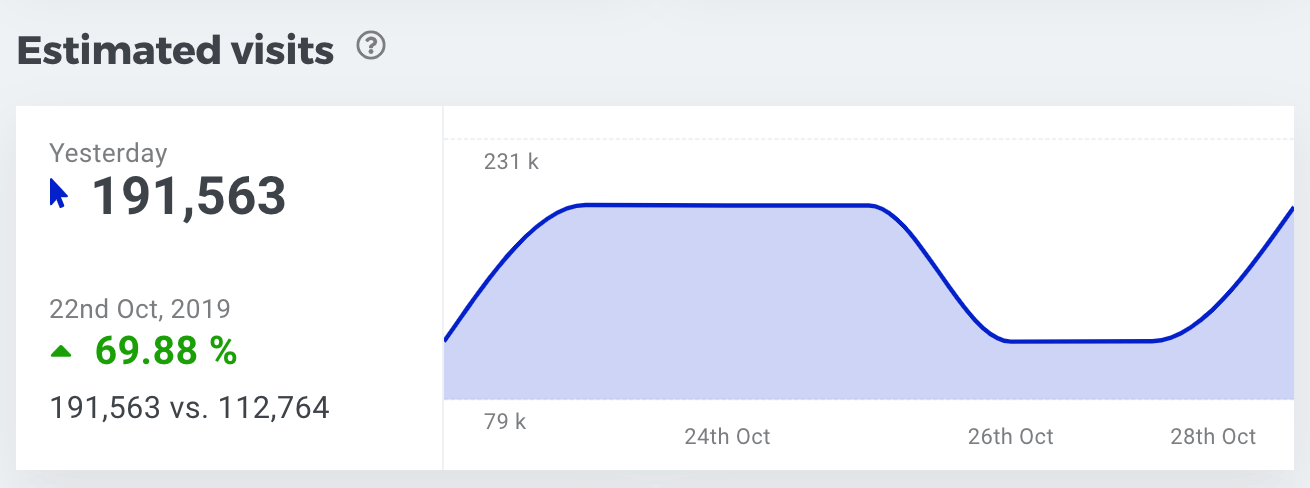1310x488 pixels.
Task: Click the blue cursor arrow icon
Action: click(x=58, y=194)
